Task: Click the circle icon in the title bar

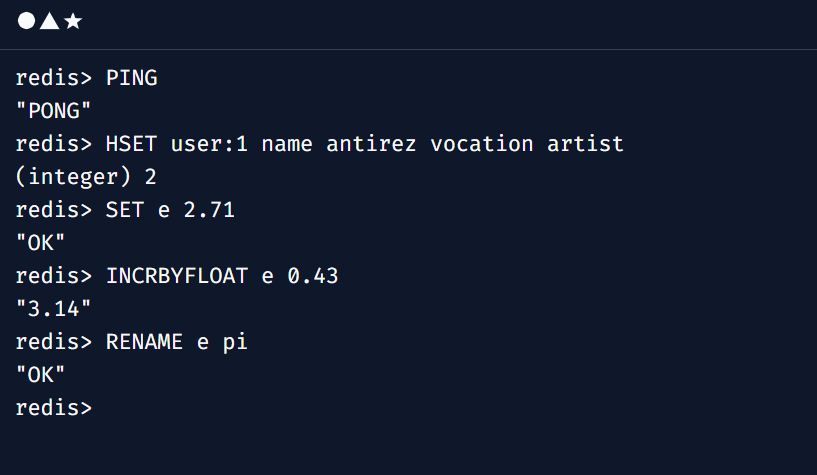Action: [x=26, y=21]
